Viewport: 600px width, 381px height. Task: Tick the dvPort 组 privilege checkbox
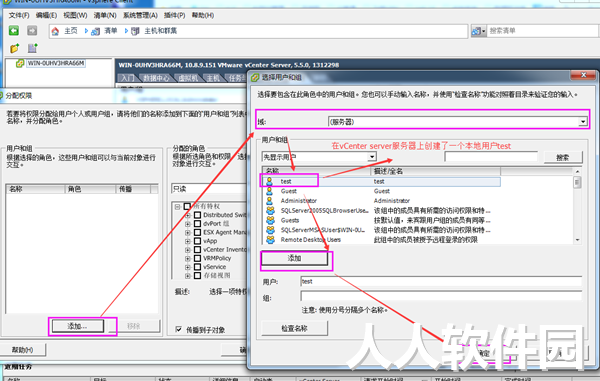(x=197, y=223)
